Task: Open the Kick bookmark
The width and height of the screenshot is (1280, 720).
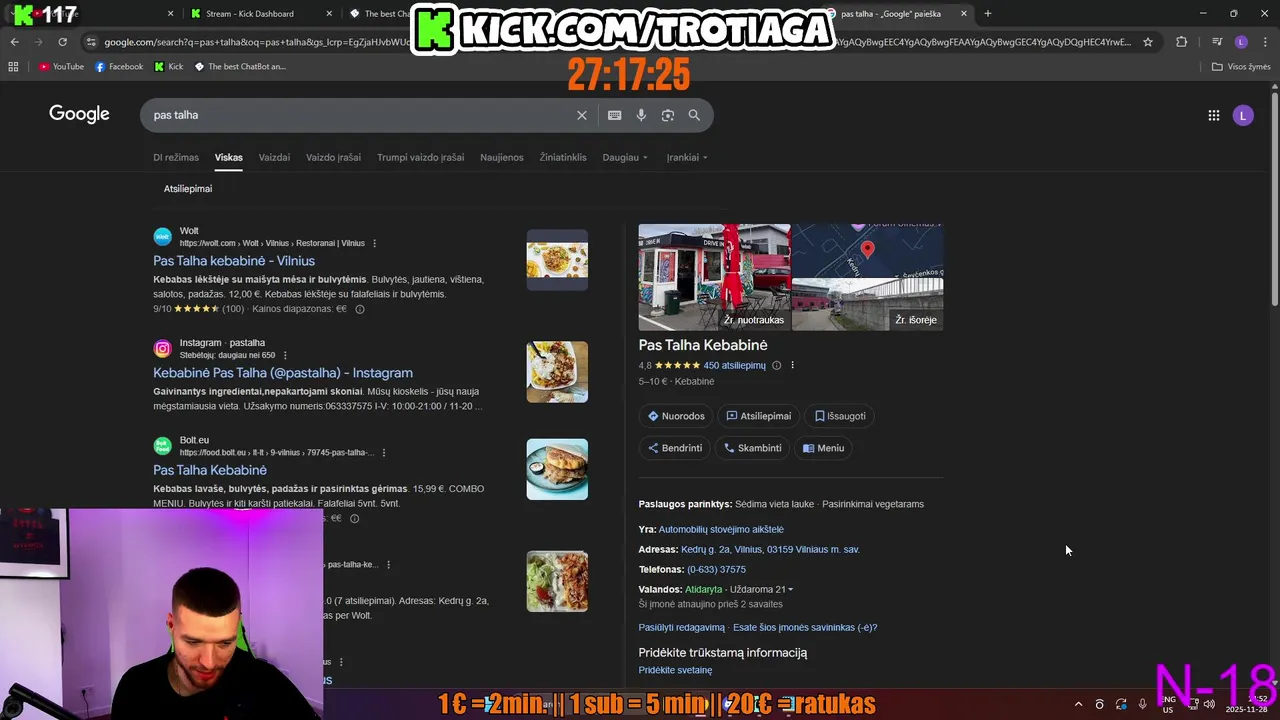Action: coord(169,67)
